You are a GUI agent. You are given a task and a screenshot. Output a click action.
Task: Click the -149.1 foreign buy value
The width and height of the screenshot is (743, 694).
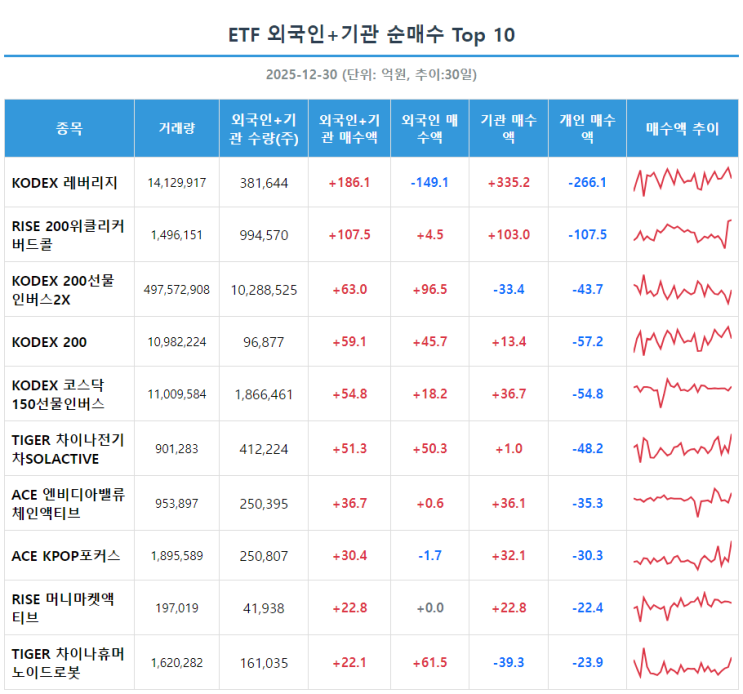(x=430, y=183)
